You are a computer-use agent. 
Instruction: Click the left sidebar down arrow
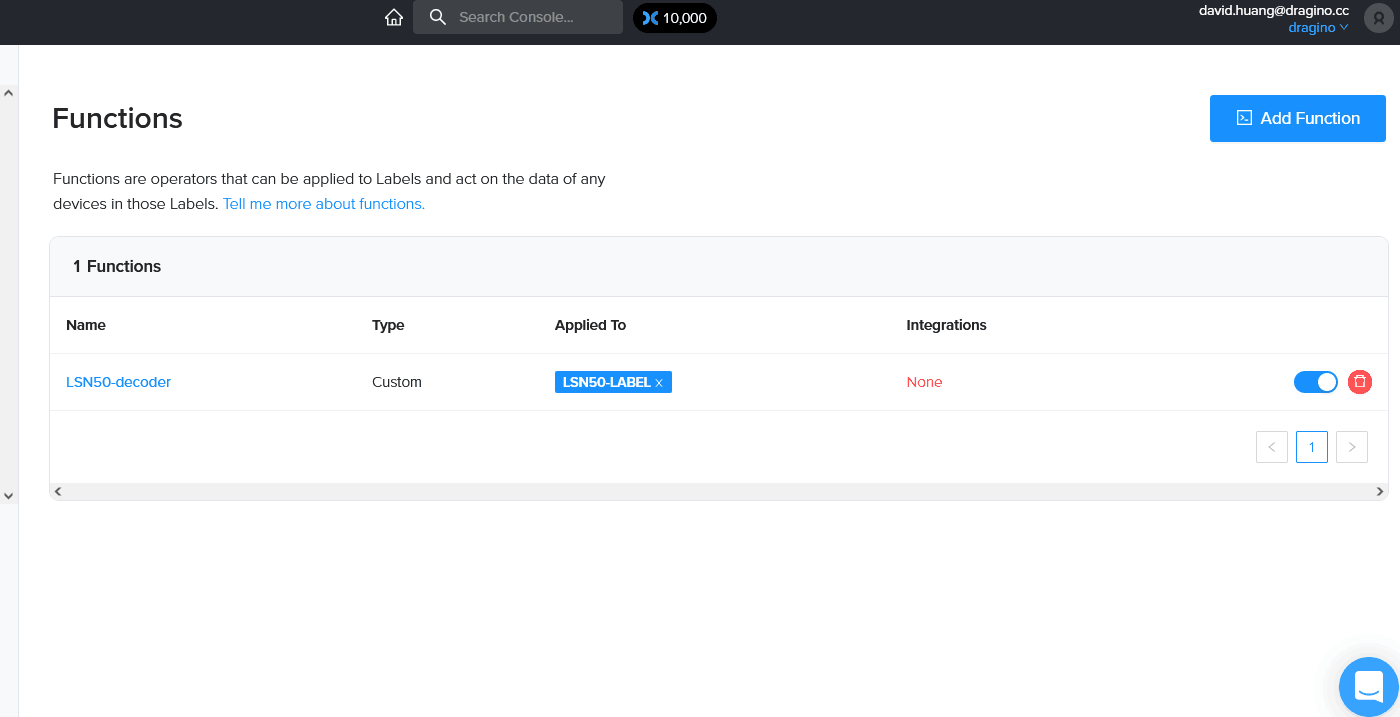(x=9, y=495)
